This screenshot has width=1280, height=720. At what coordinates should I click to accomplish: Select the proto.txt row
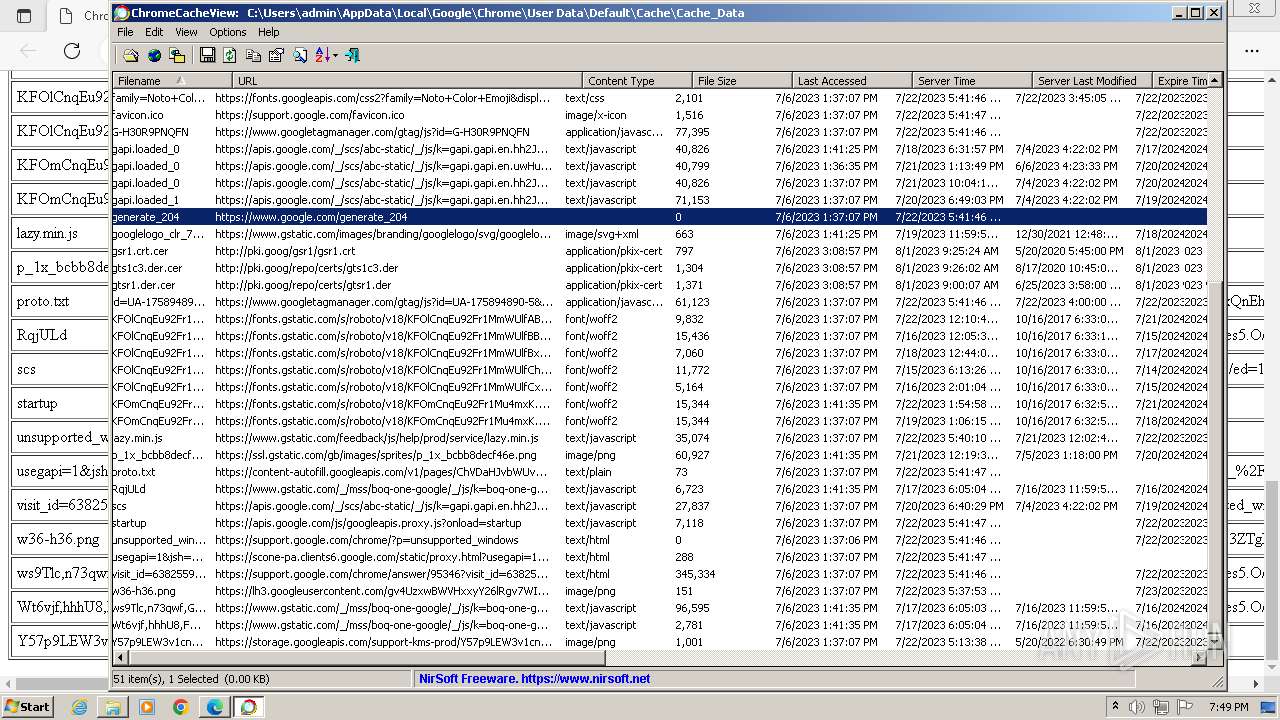pyautogui.click(x=659, y=472)
